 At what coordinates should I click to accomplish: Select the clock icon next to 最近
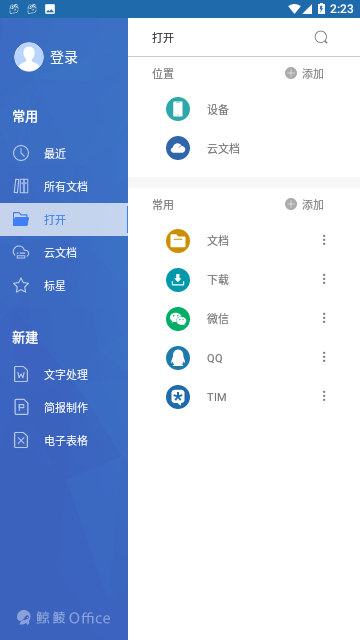coord(21,153)
